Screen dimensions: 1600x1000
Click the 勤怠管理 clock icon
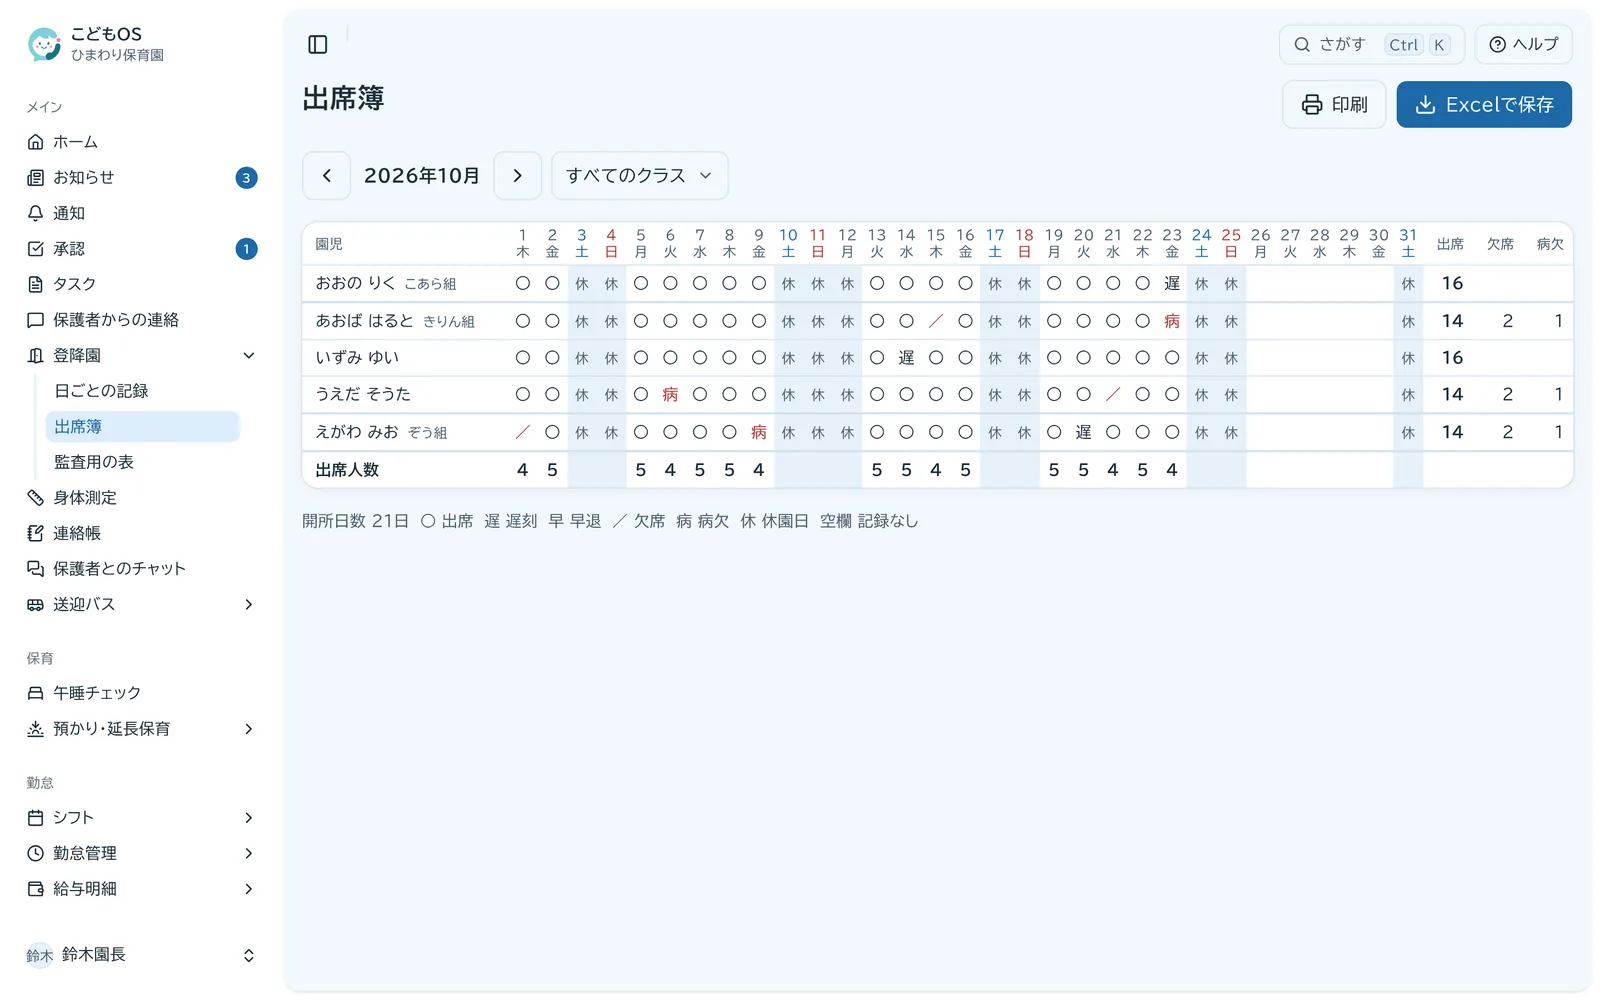coord(36,853)
